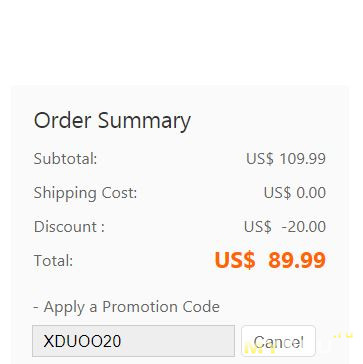363x364 pixels.
Task: Focus the promotion code field containing XDUOO20
Action: tap(133, 341)
